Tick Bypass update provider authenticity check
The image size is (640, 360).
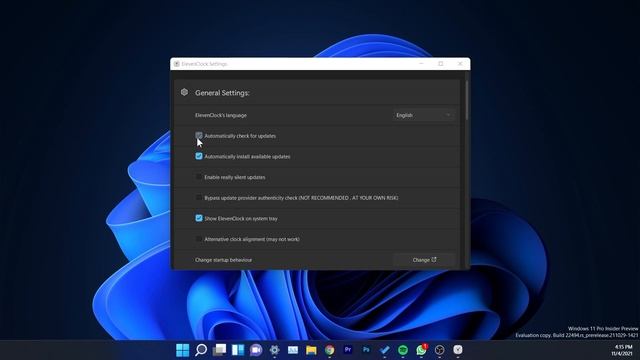pos(199,198)
